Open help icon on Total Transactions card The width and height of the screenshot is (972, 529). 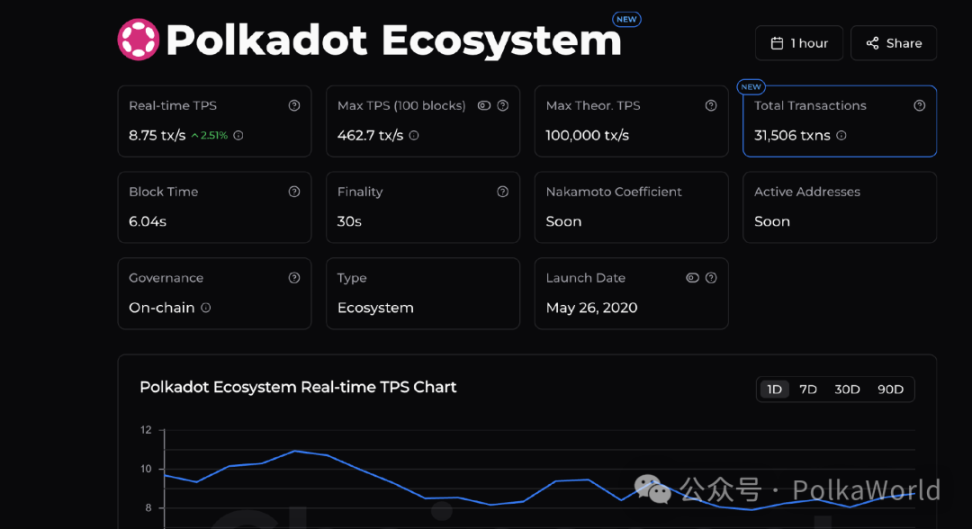919,105
